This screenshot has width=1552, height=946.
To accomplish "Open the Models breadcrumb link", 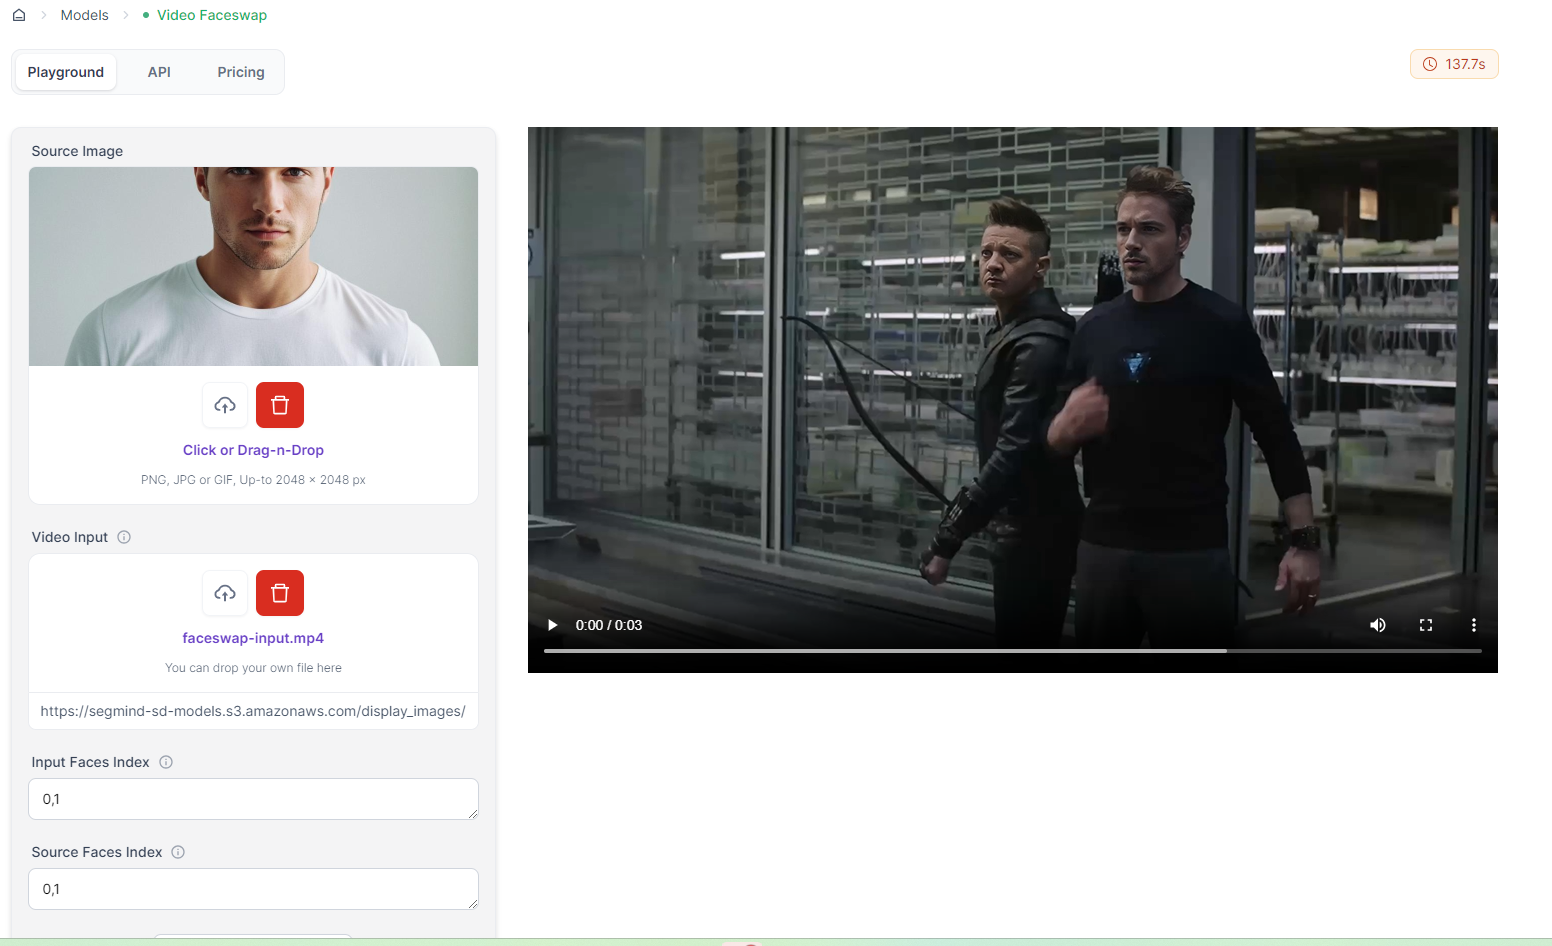I will tap(84, 15).
